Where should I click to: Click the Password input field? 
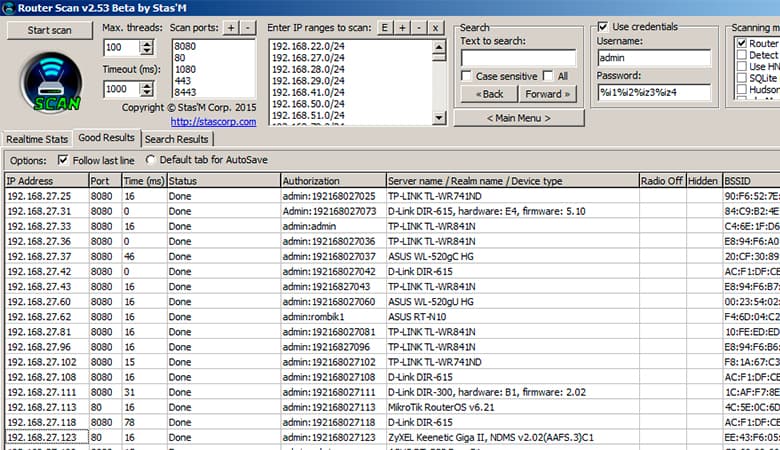[654, 92]
